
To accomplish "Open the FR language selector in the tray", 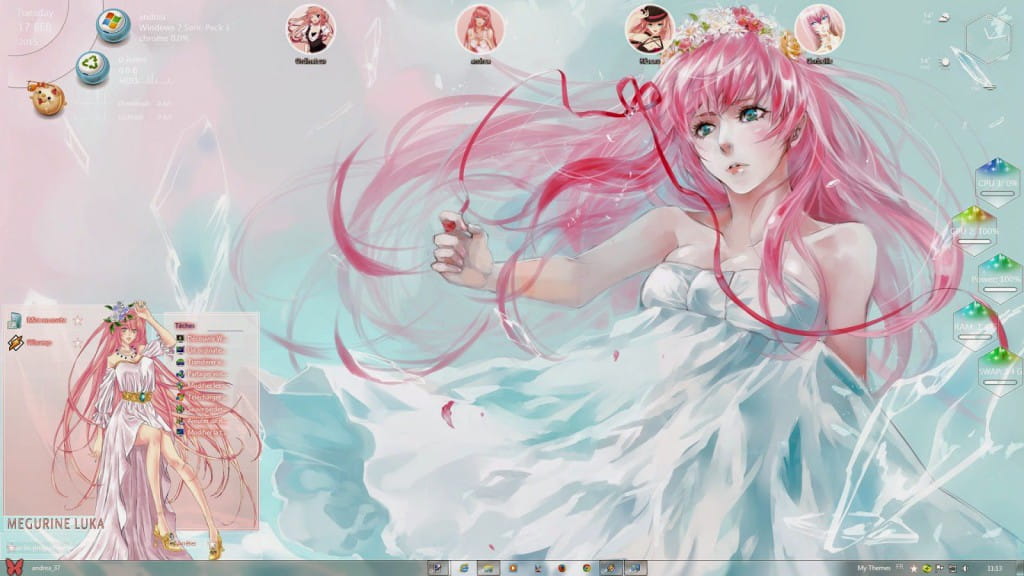I will 900,566.
